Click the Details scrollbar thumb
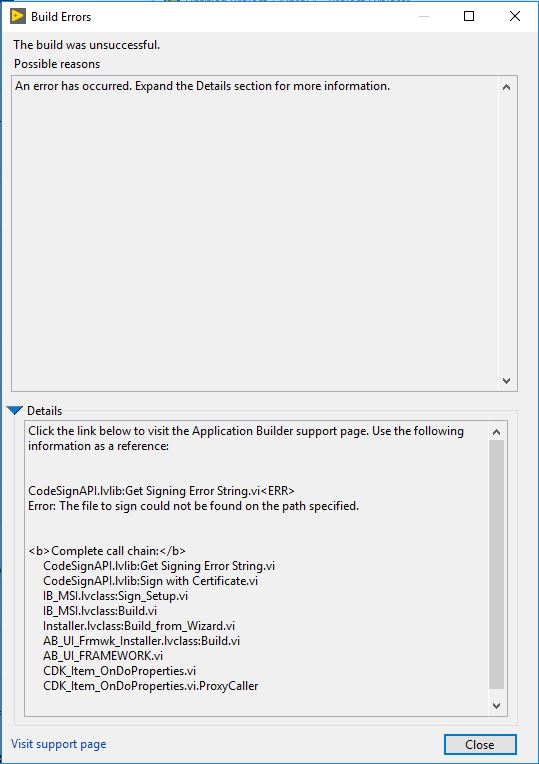 (497, 564)
